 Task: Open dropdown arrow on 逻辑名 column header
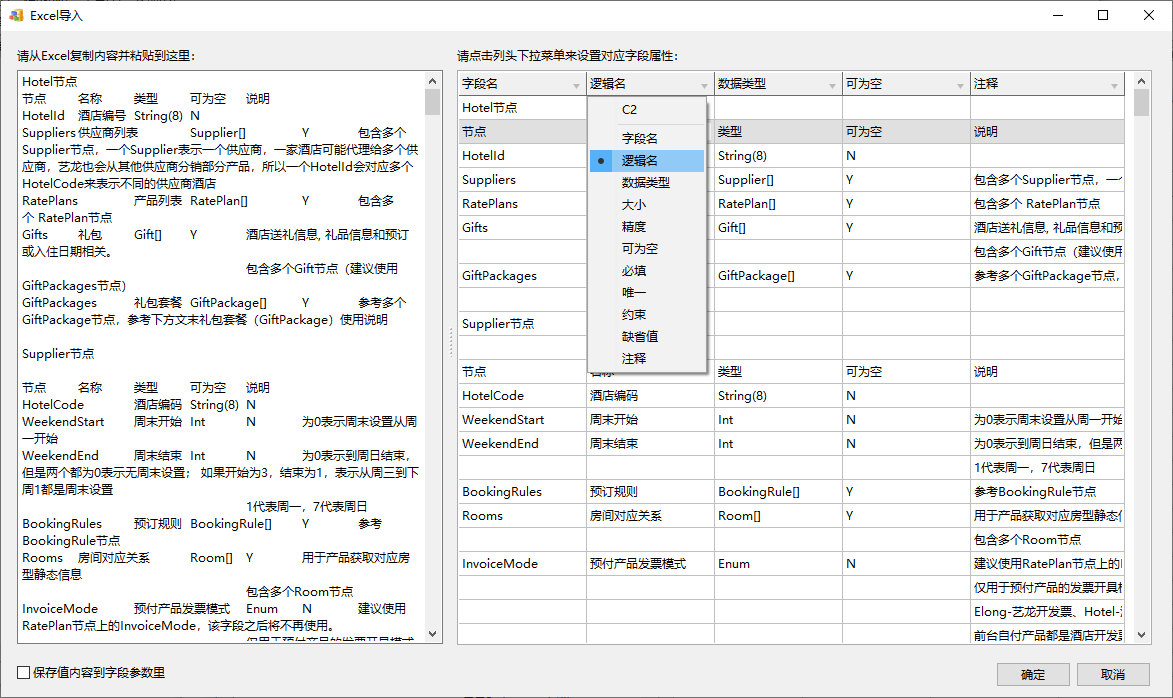[x=703, y=86]
